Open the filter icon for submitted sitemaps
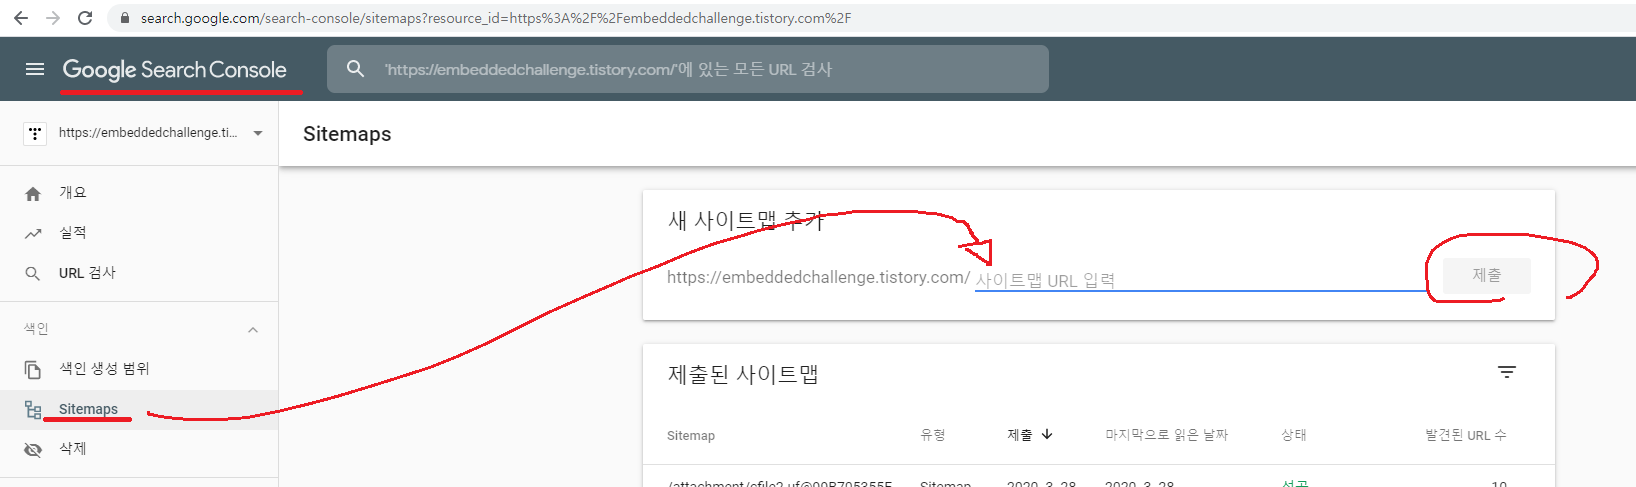 (x=1507, y=372)
